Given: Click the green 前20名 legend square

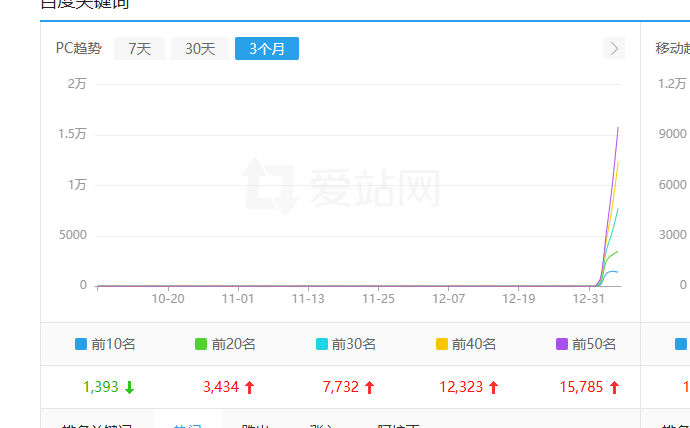Looking at the screenshot, I should (x=201, y=344).
